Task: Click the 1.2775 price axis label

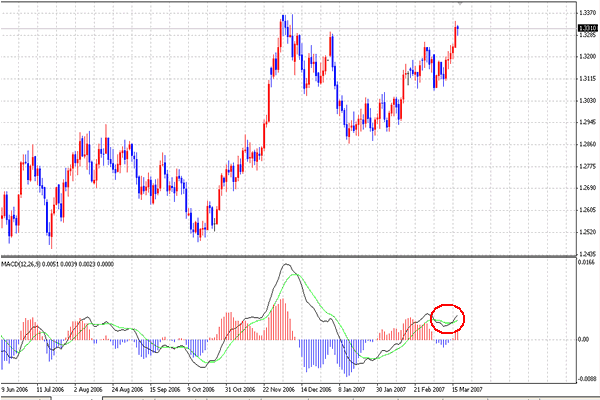Action: pos(587,167)
